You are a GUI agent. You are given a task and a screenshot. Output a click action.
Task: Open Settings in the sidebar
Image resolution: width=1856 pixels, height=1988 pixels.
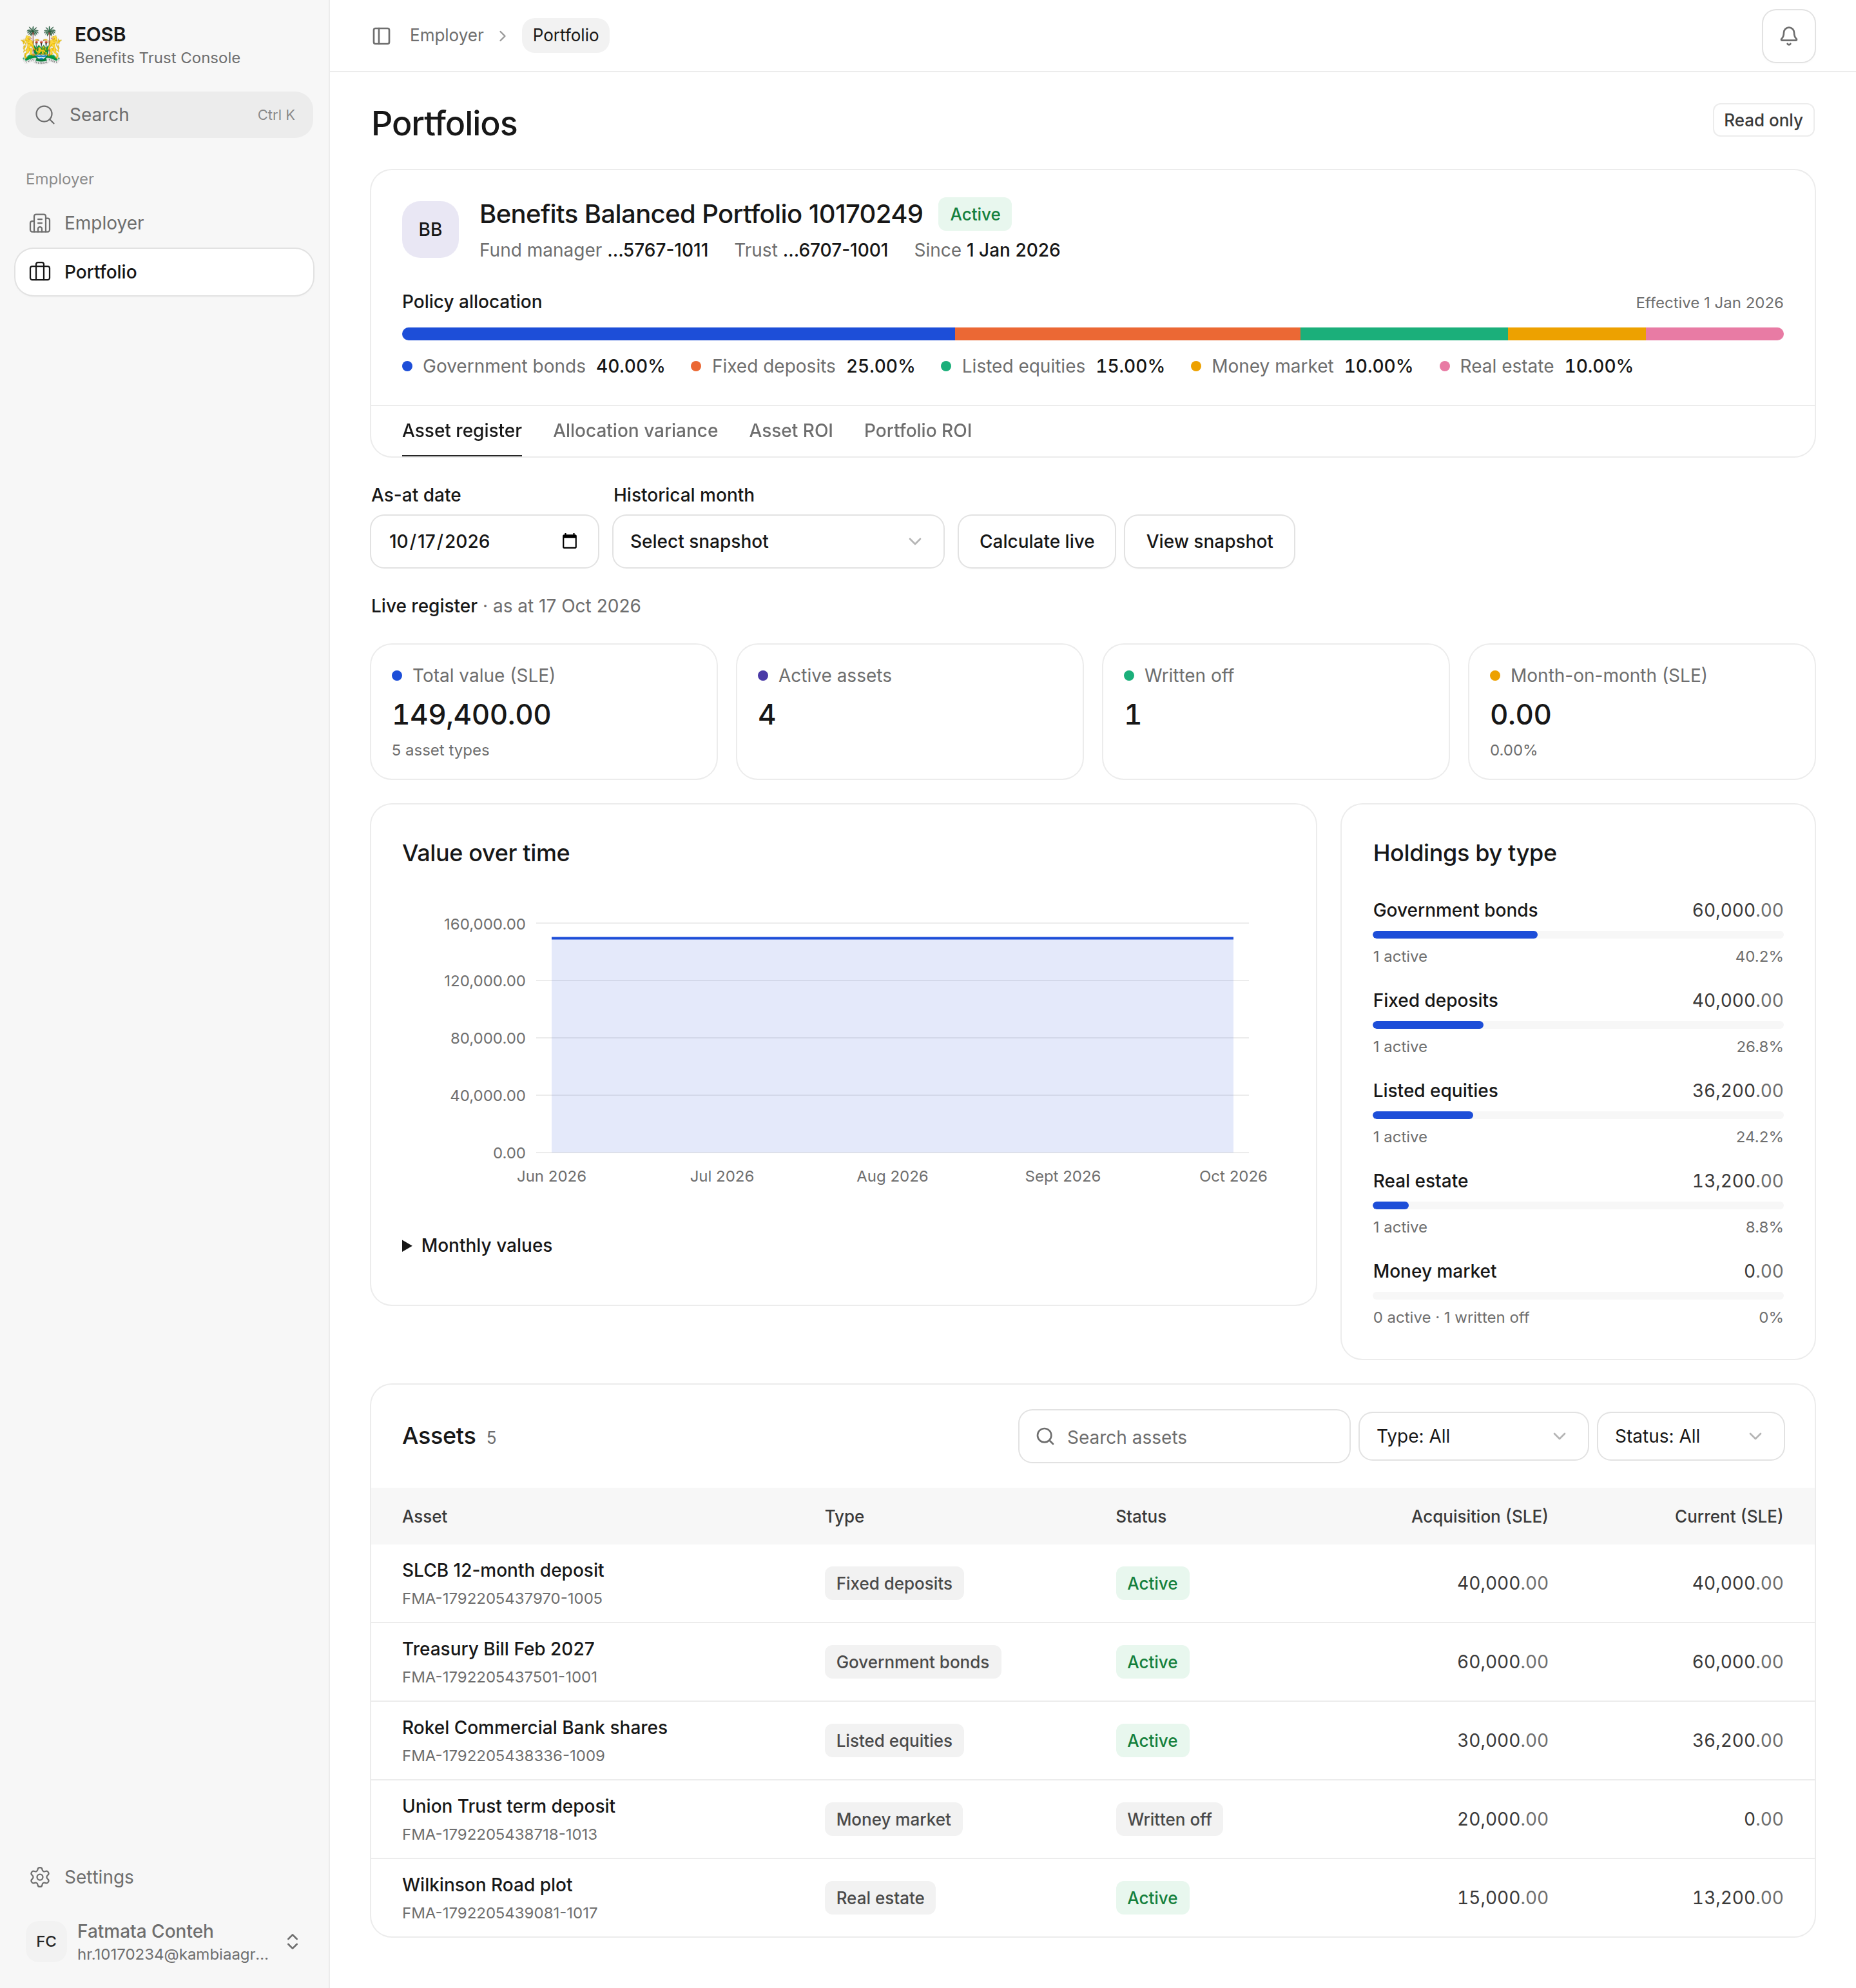click(164, 1877)
